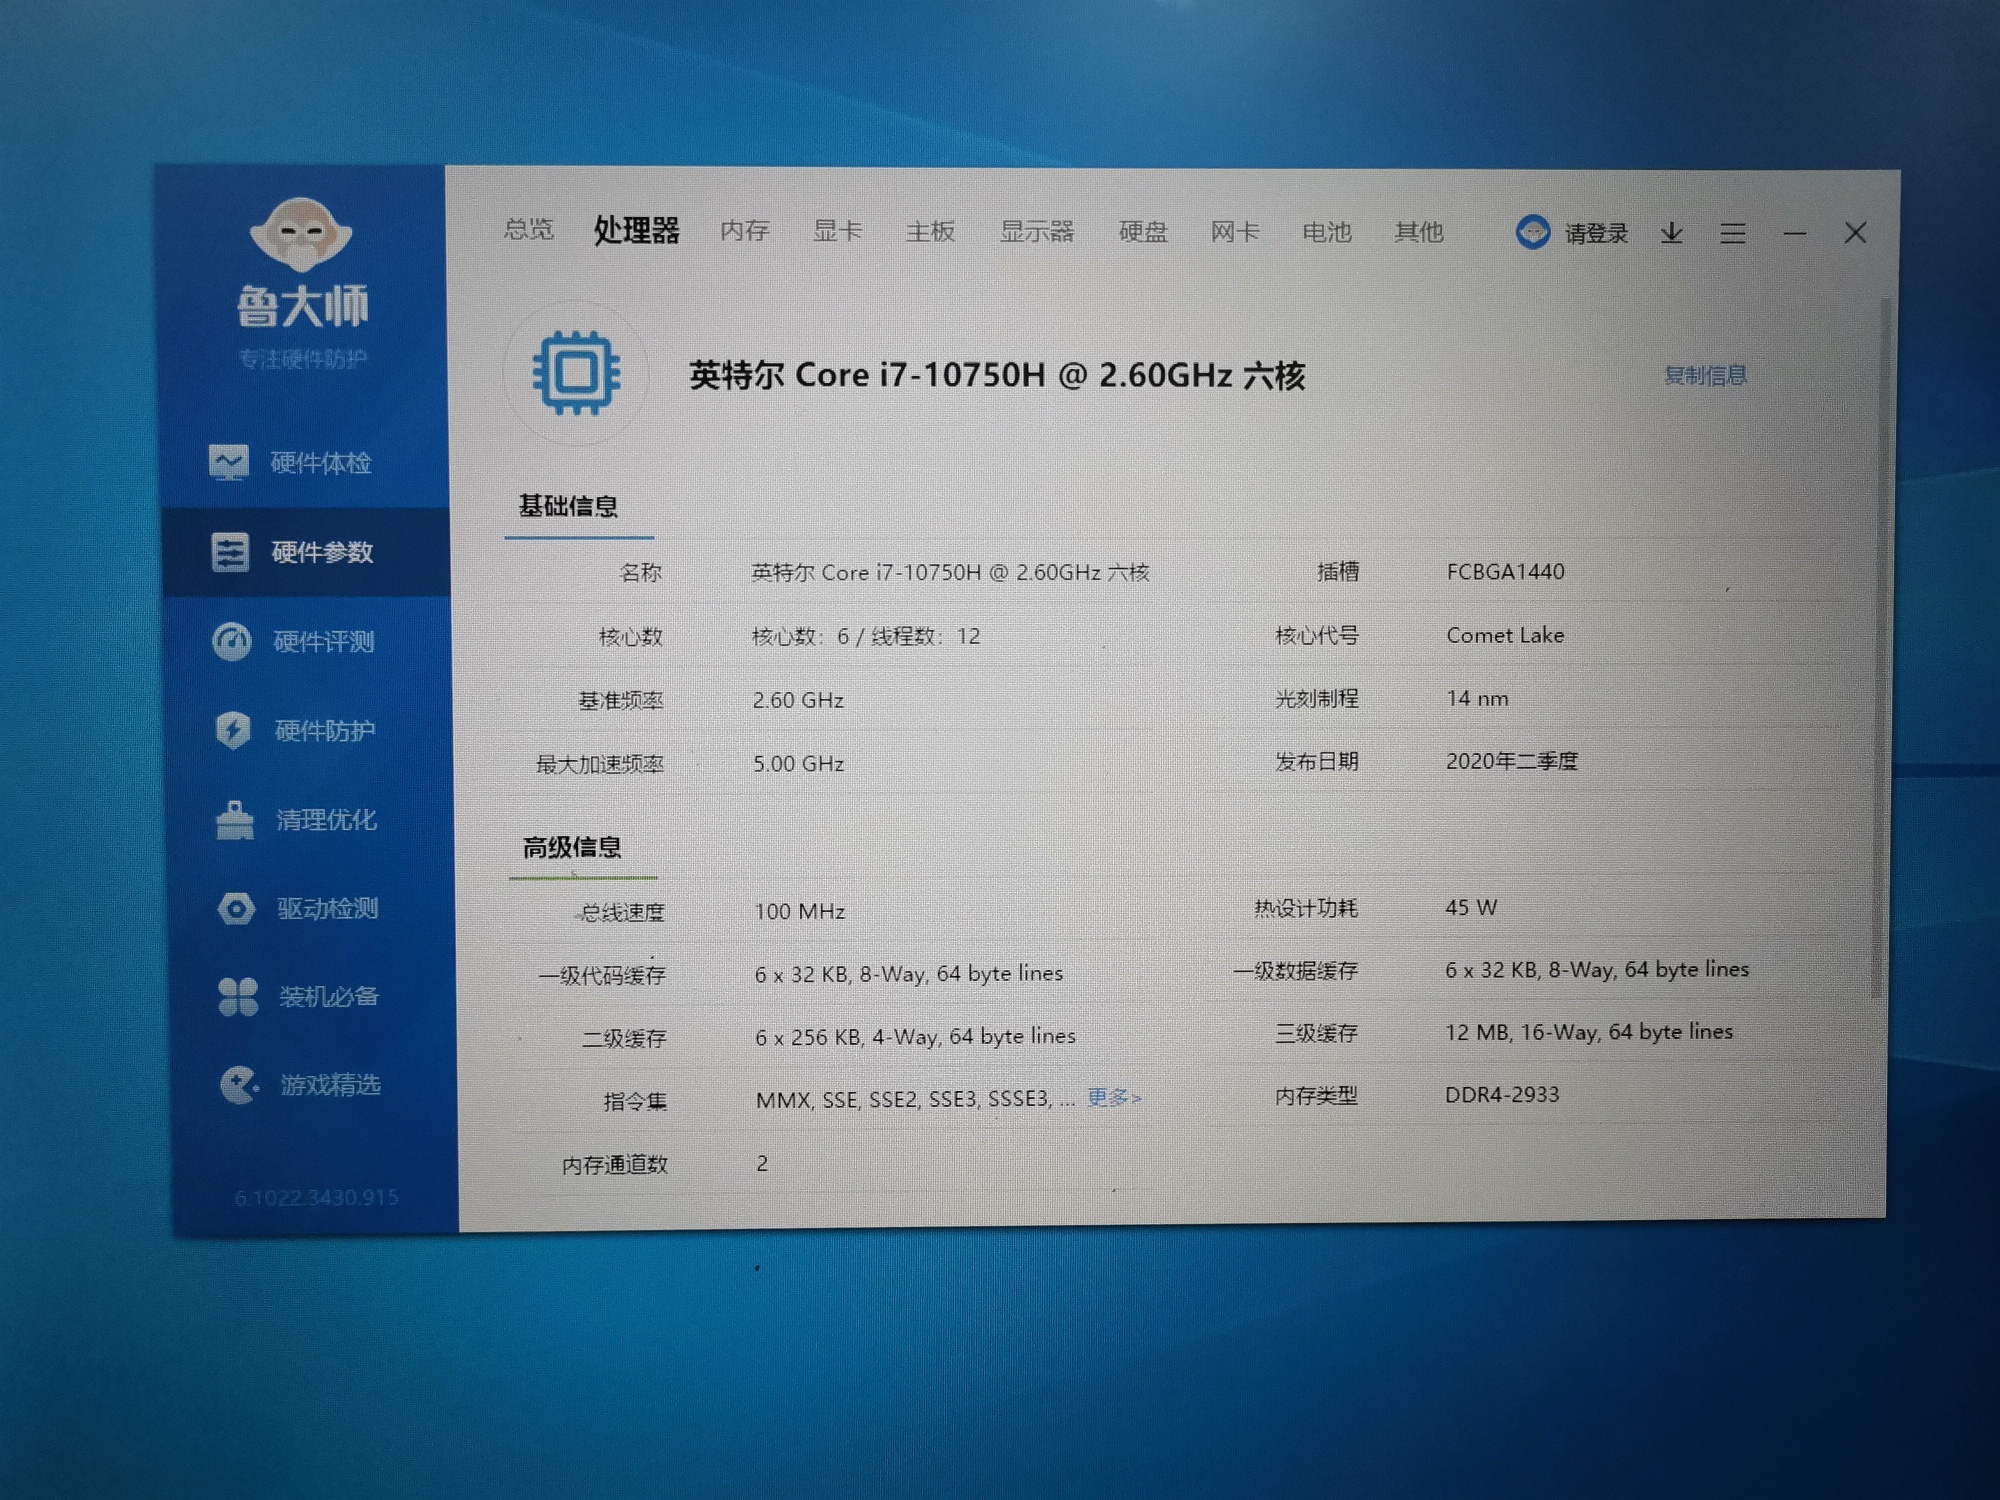Image resolution: width=2000 pixels, height=1500 pixels.
Task: Click the 鲁大师 monkey logo
Action: coord(300,235)
